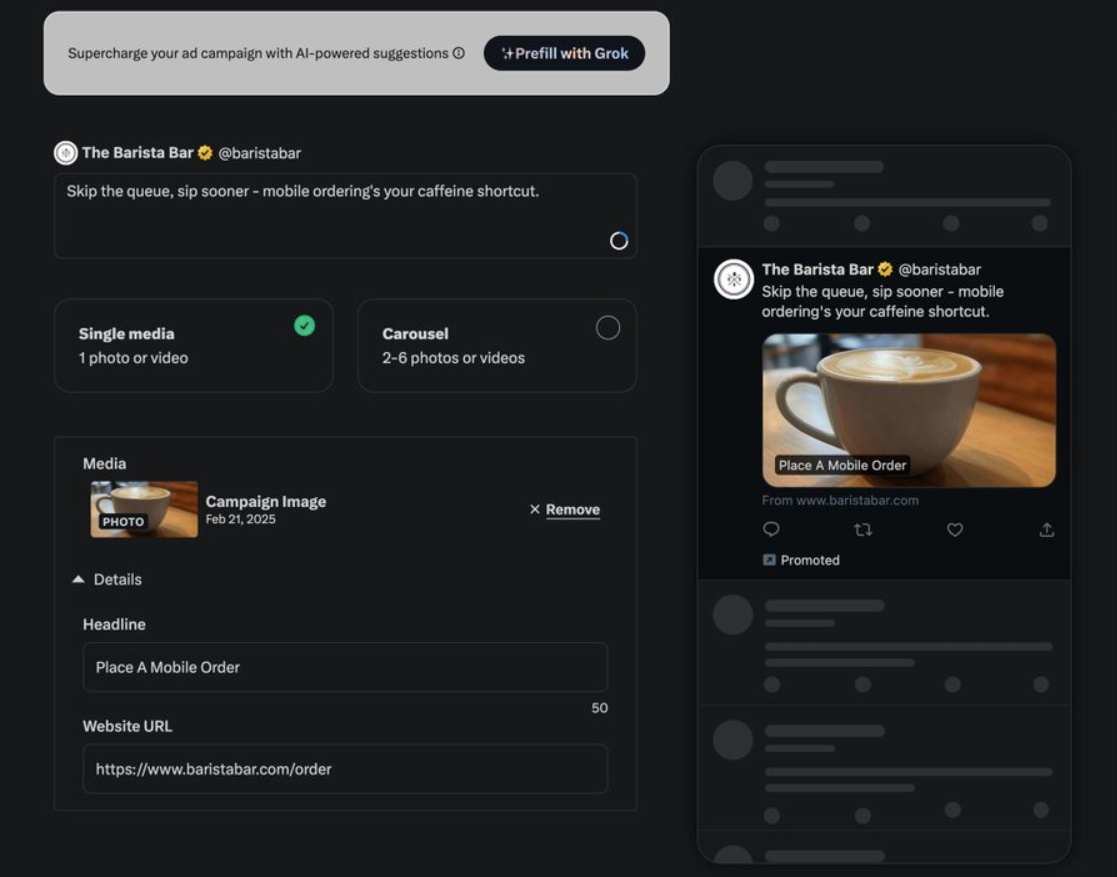
Task: Edit the Headline field
Action: tap(346, 668)
